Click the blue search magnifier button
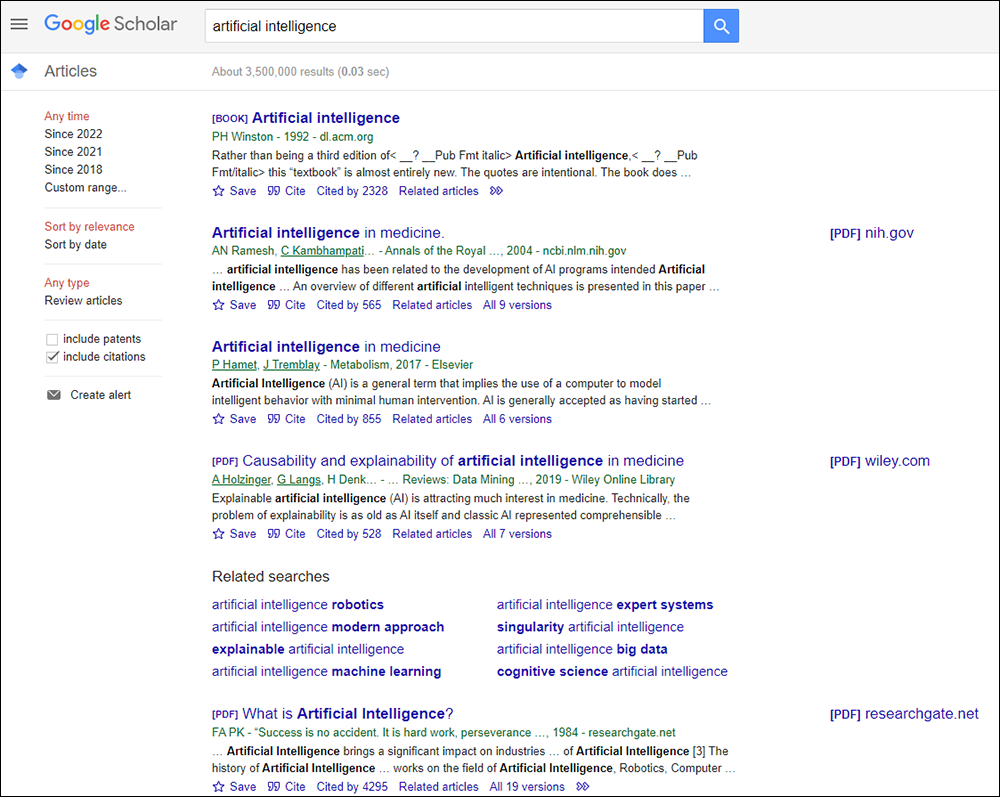 (721, 26)
